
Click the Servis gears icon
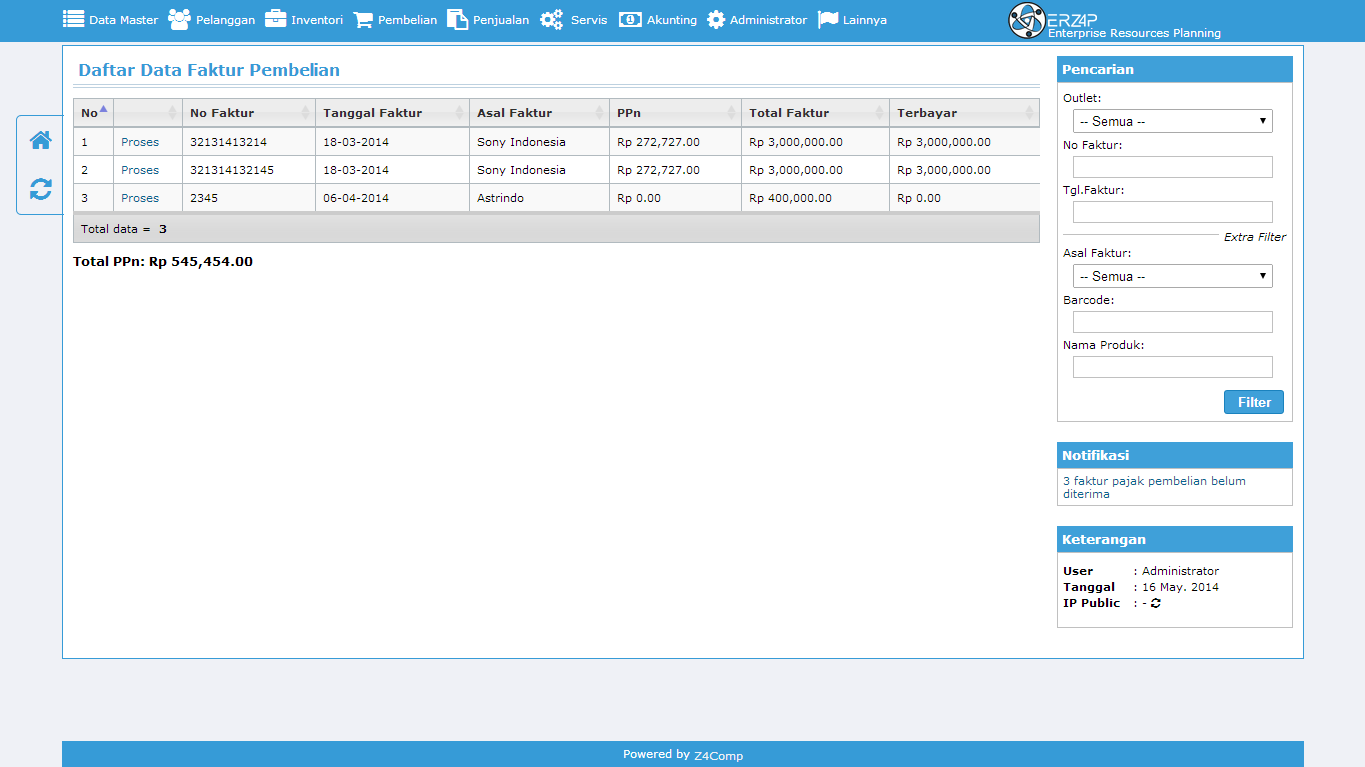coord(552,19)
